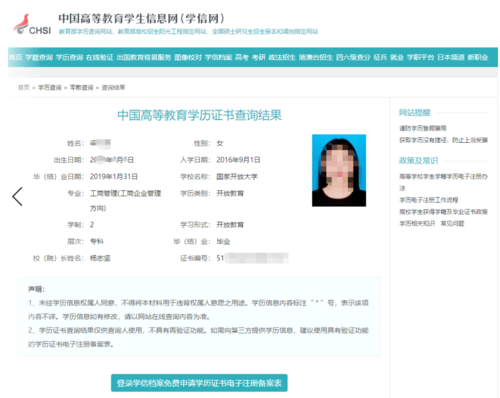
Task: Open 学历查询 in the navigation bar
Action: [x=69, y=57]
